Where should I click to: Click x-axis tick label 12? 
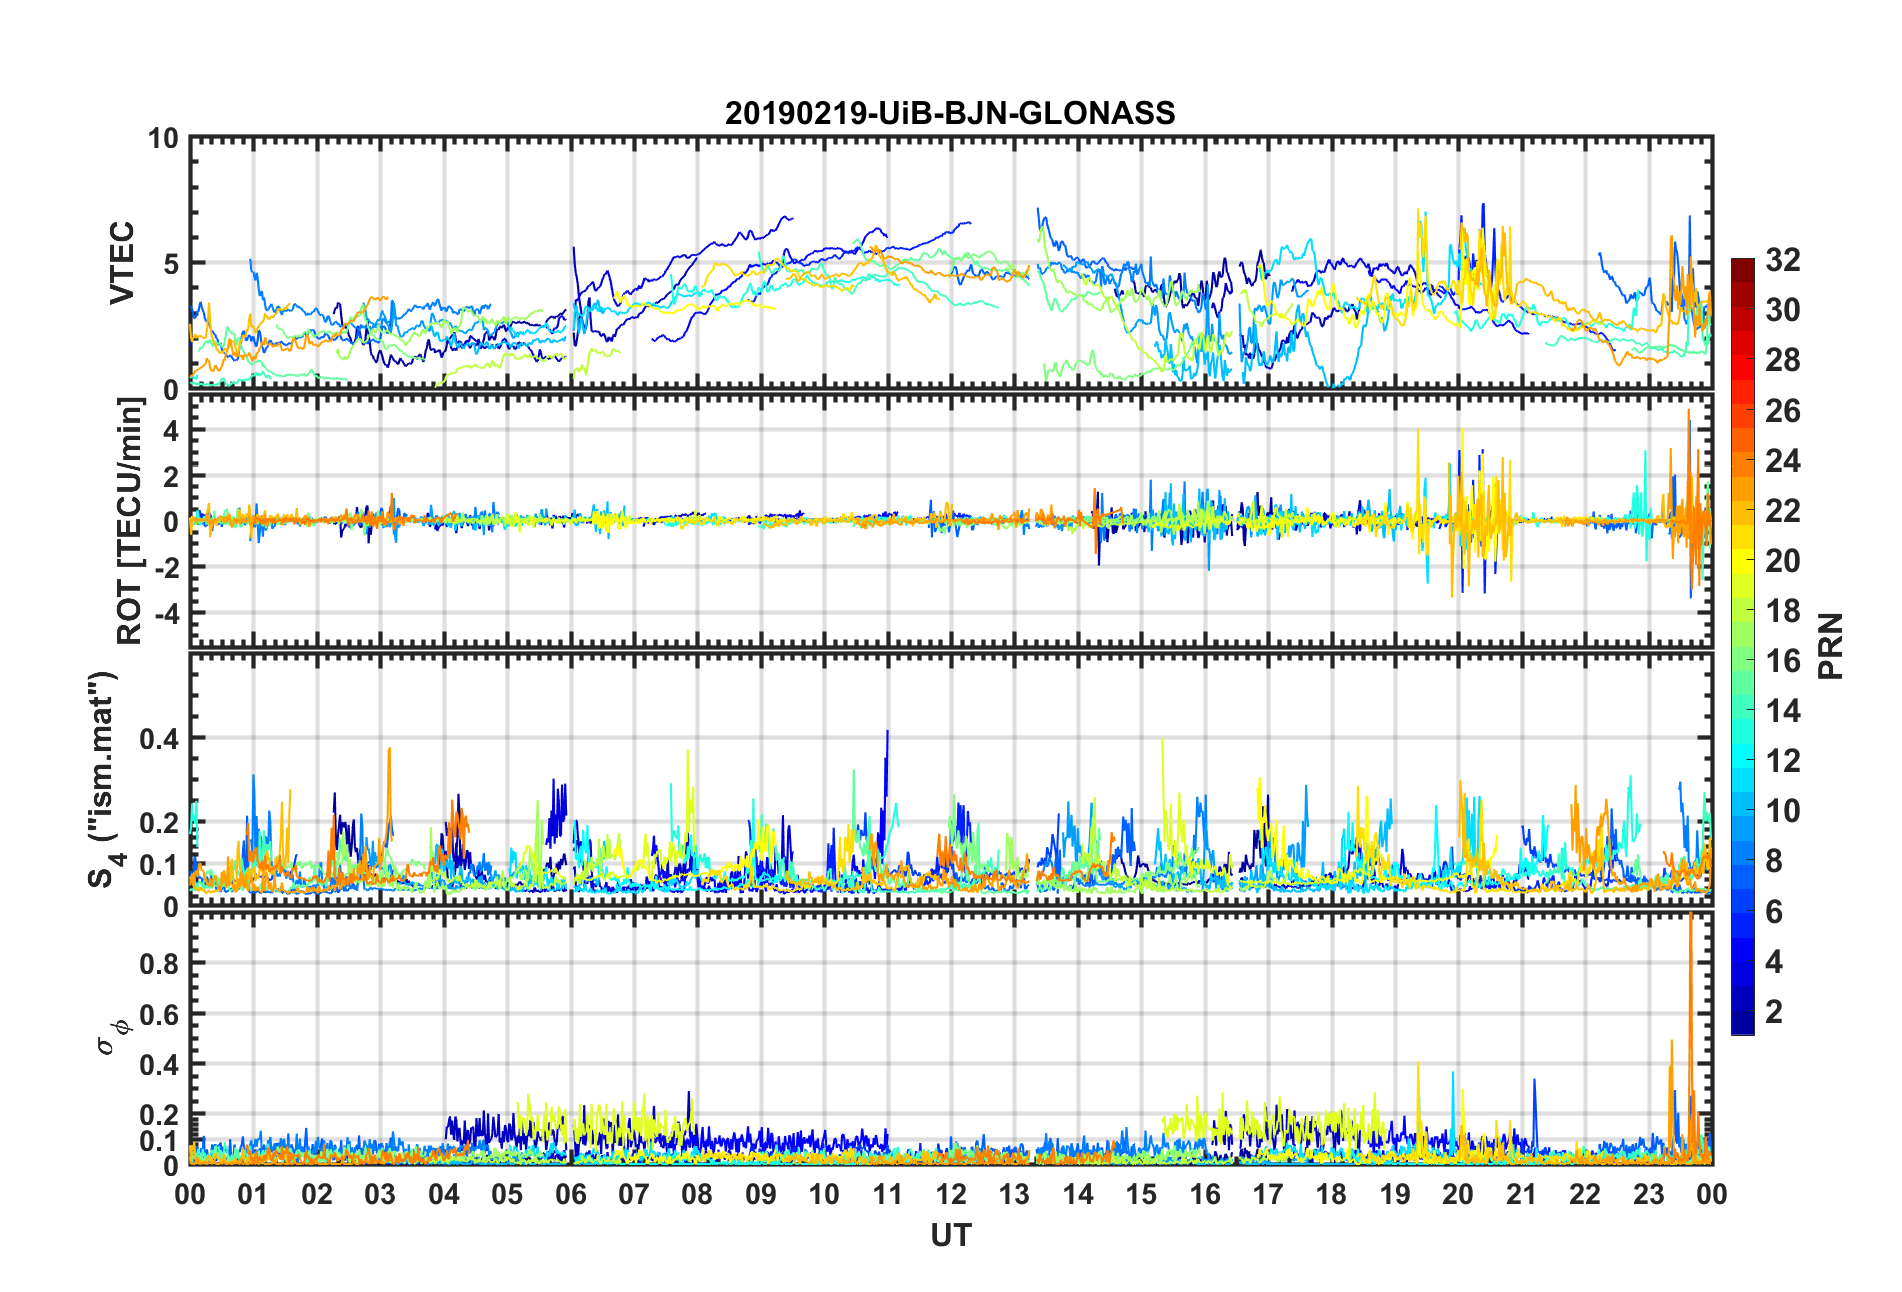950,1194
